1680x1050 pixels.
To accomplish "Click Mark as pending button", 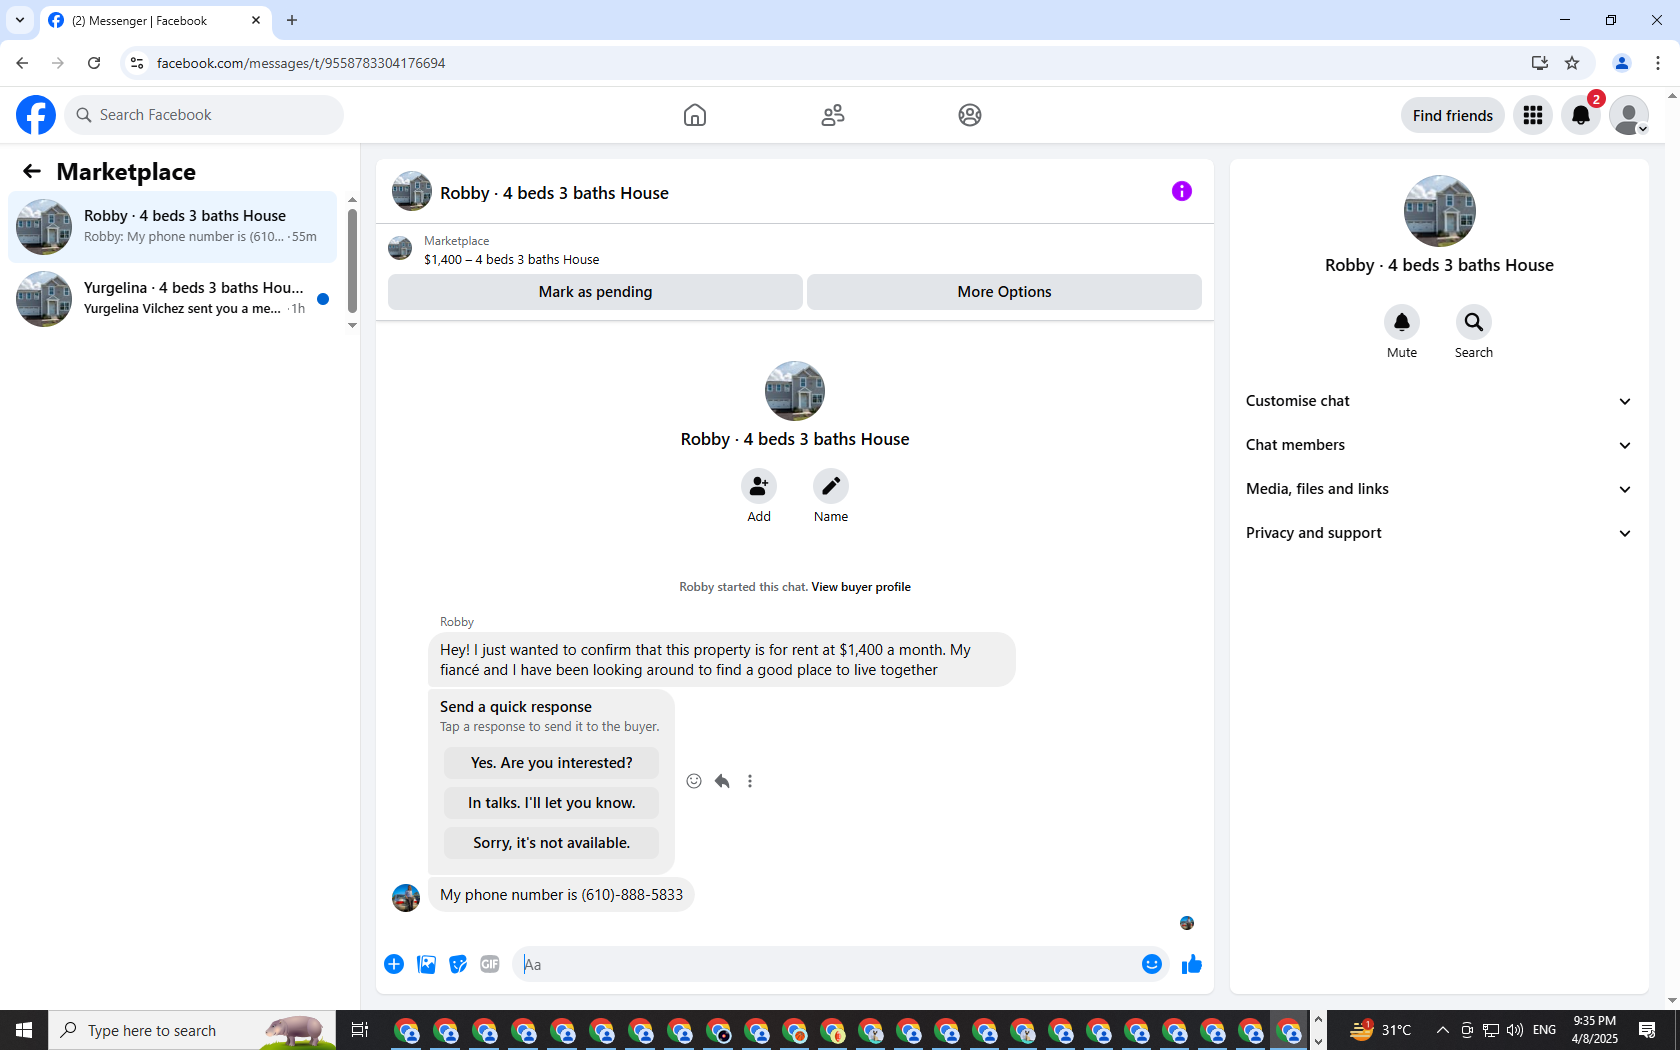I will click(595, 292).
